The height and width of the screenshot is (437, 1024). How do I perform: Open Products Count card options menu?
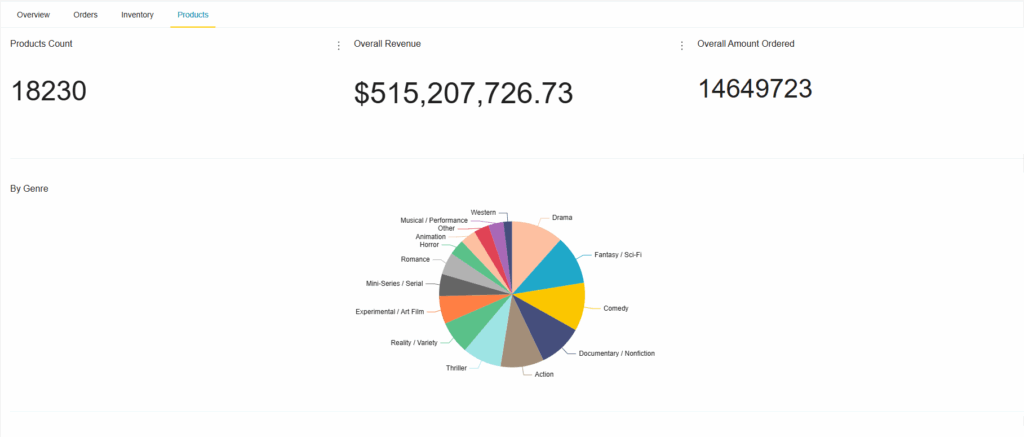[339, 45]
